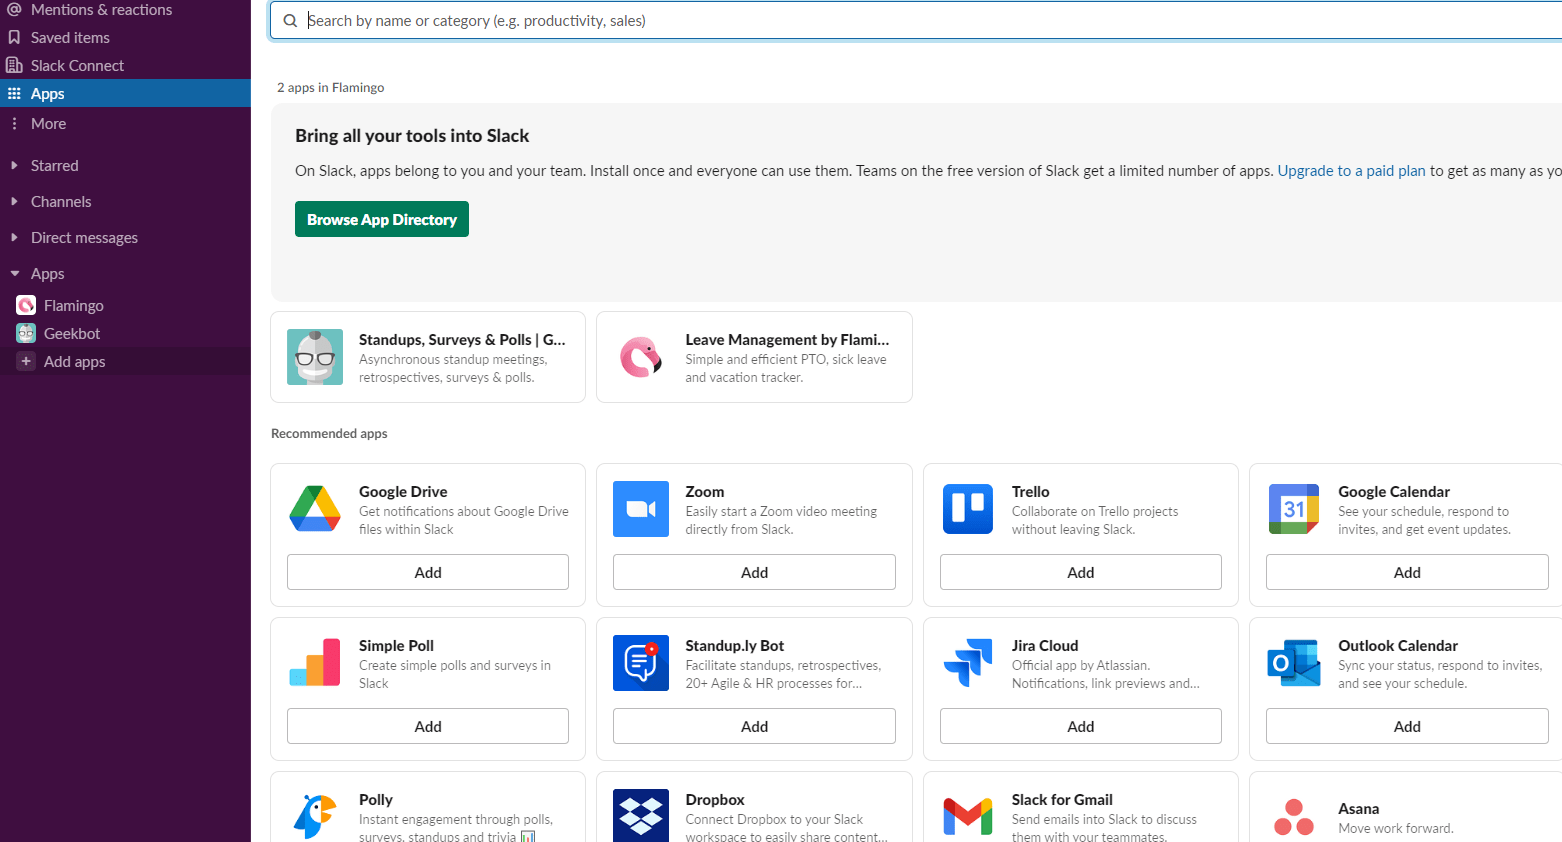Open the Flamingo app from the sidebar
Viewport: 1562px width, 842px height.
tap(72, 305)
